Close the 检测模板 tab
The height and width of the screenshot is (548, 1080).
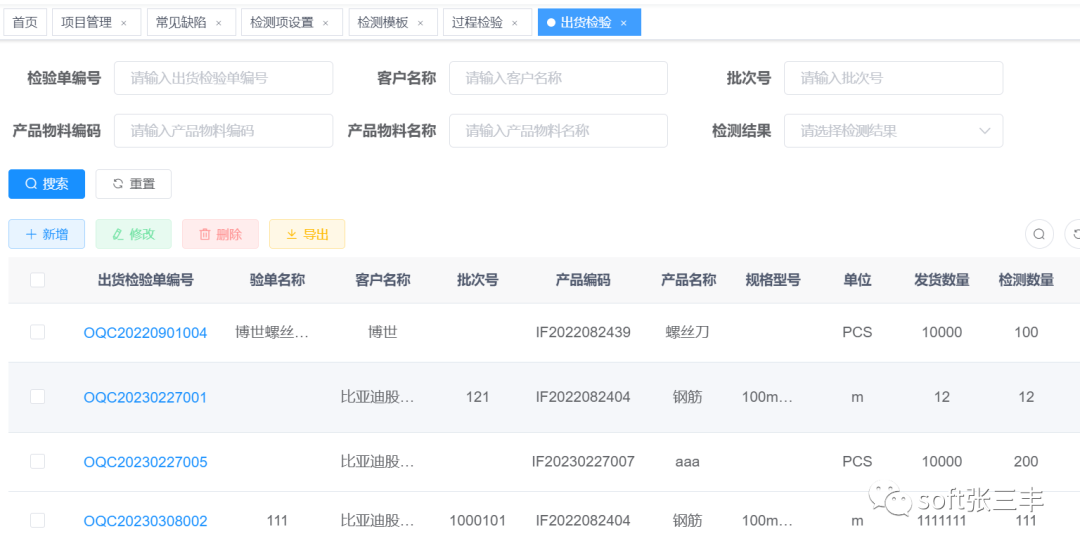pyautogui.click(x=420, y=23)
